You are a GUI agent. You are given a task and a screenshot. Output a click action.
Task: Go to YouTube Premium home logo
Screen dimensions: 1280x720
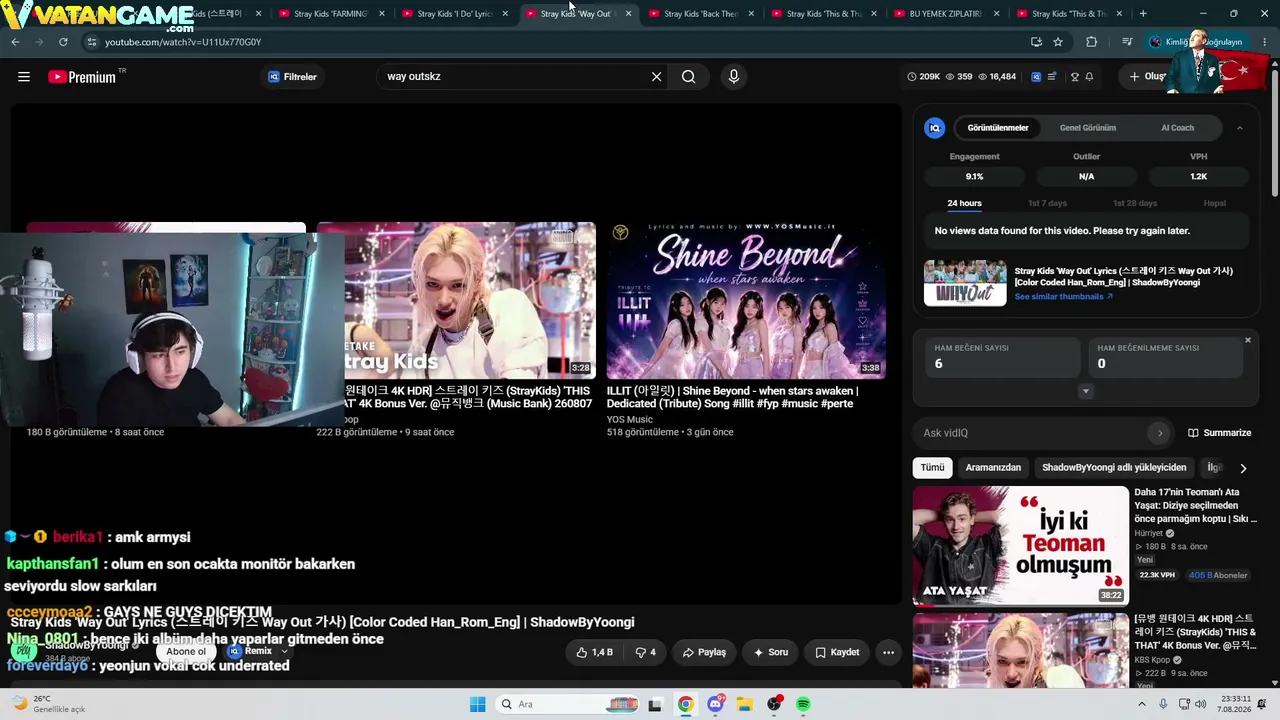(x=82, y=77)
